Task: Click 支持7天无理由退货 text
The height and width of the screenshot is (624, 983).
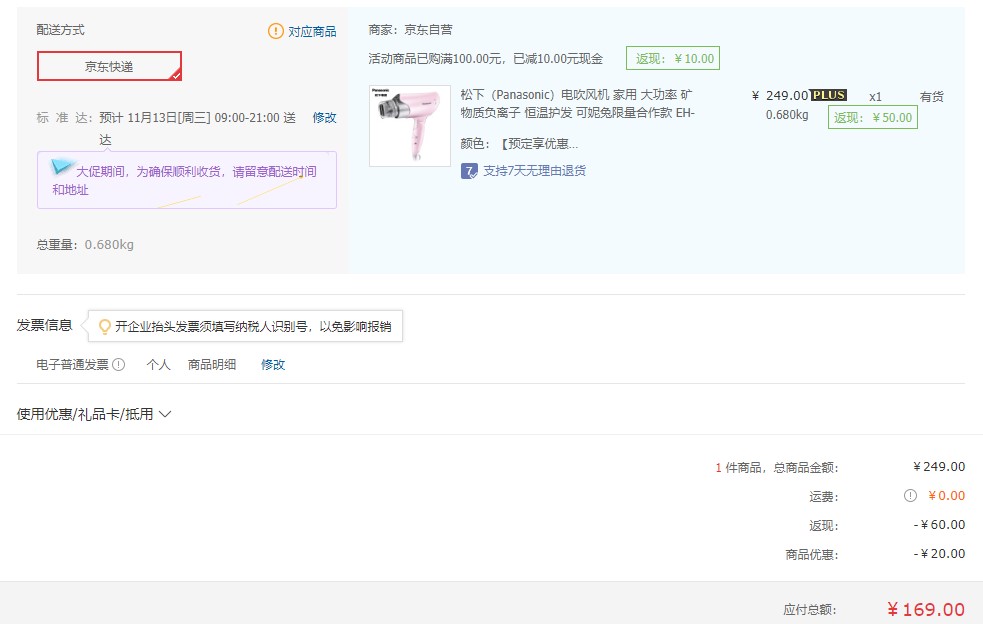Action: click(534, 171)
